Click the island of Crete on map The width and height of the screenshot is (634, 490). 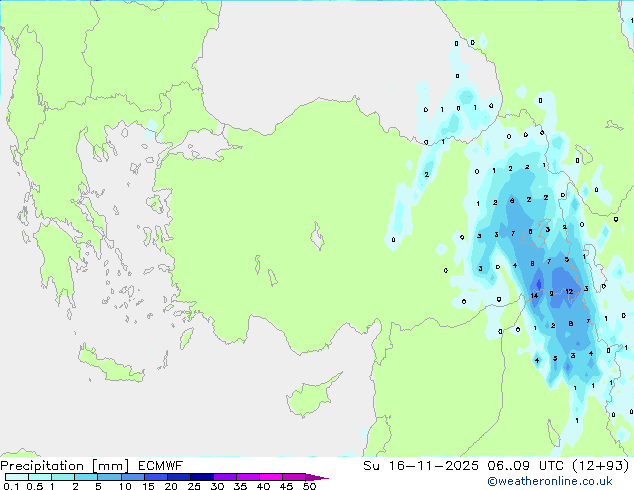click(110, 365)
